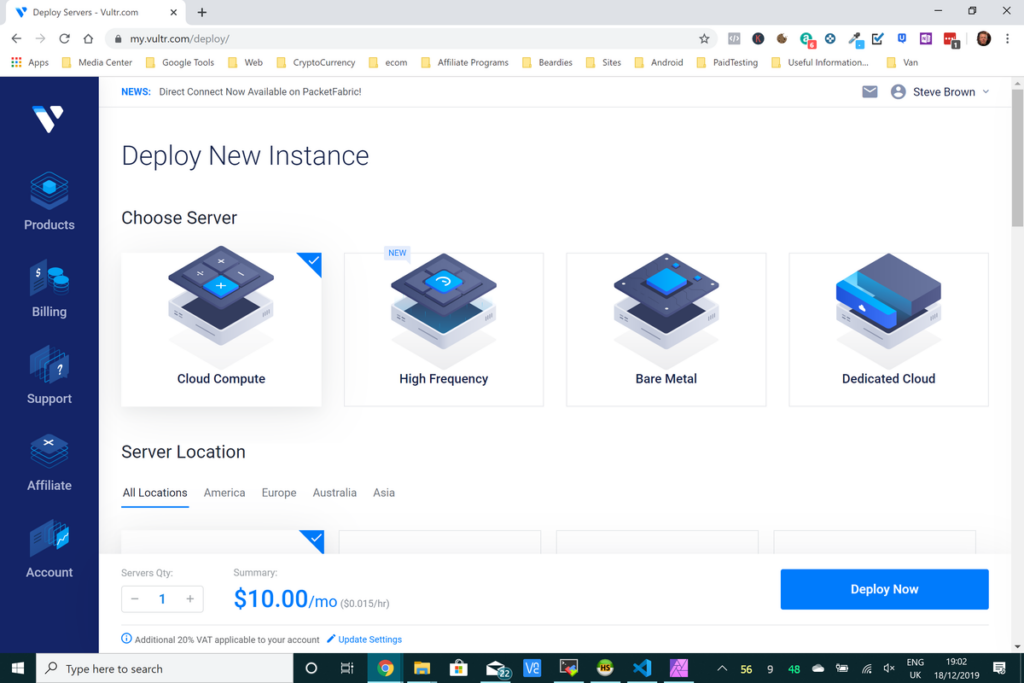Open the Account section in sidebar
1024x683 pixels.
point(49,549)
